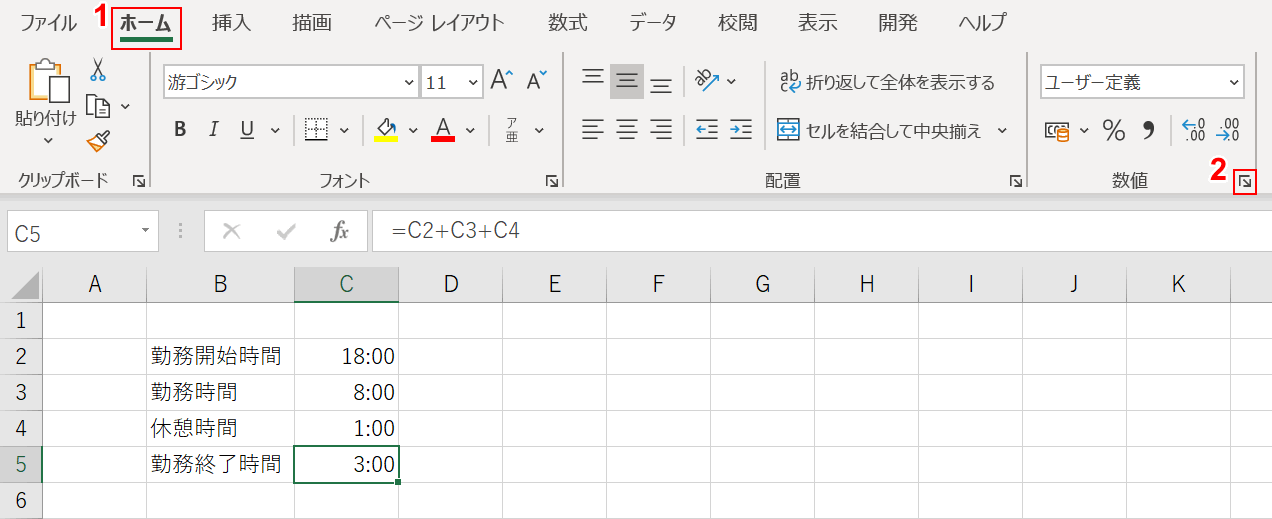Open the ユーザー定義 number format dropdown
This screenshot has width=1272, height=519.
(x=1233, y=82)
